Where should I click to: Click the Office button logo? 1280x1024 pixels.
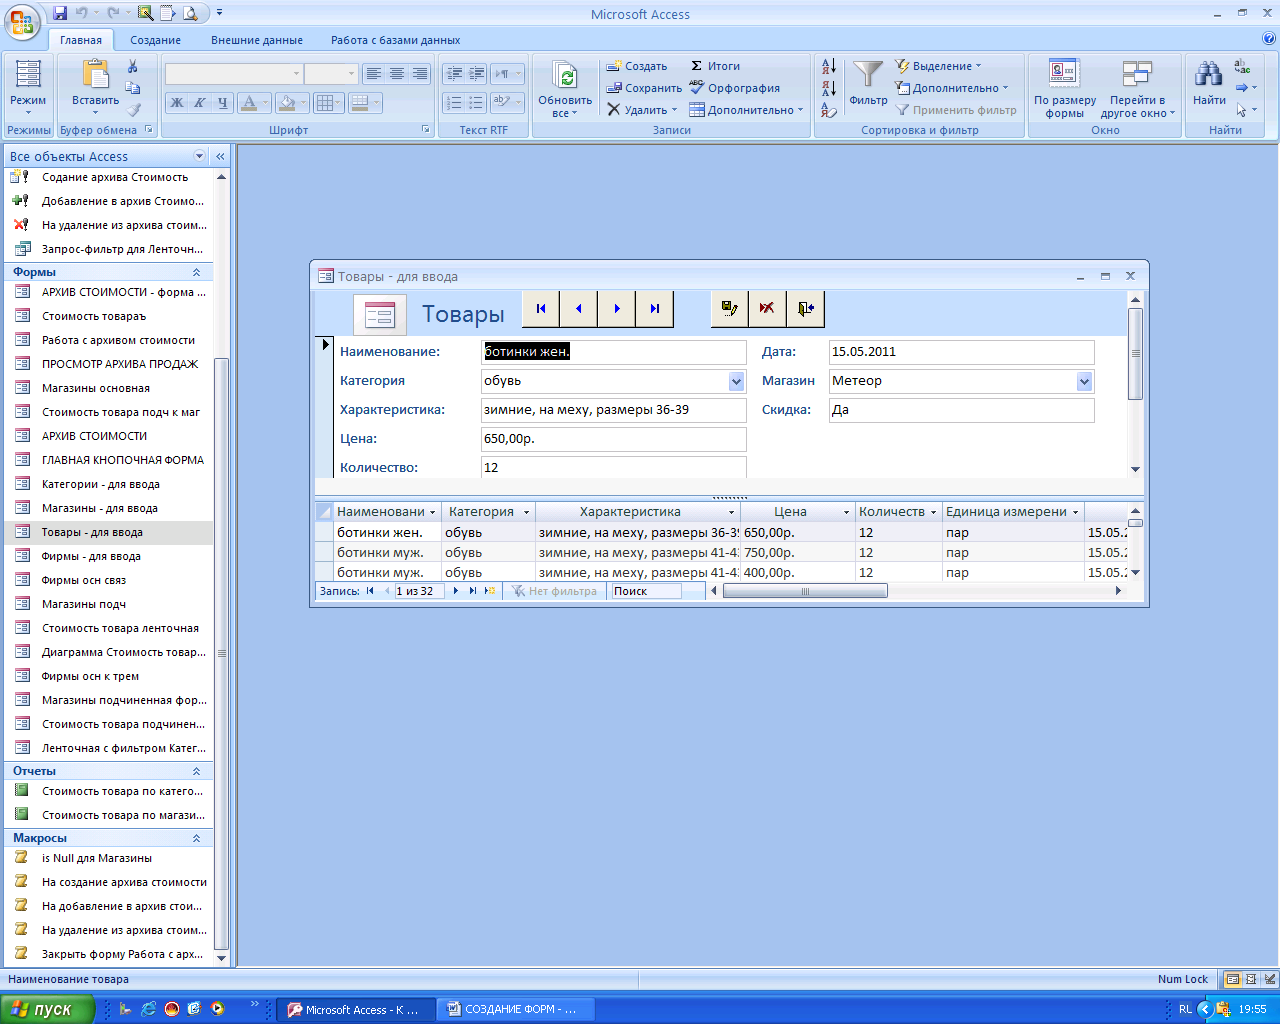[x=22, y=22]
